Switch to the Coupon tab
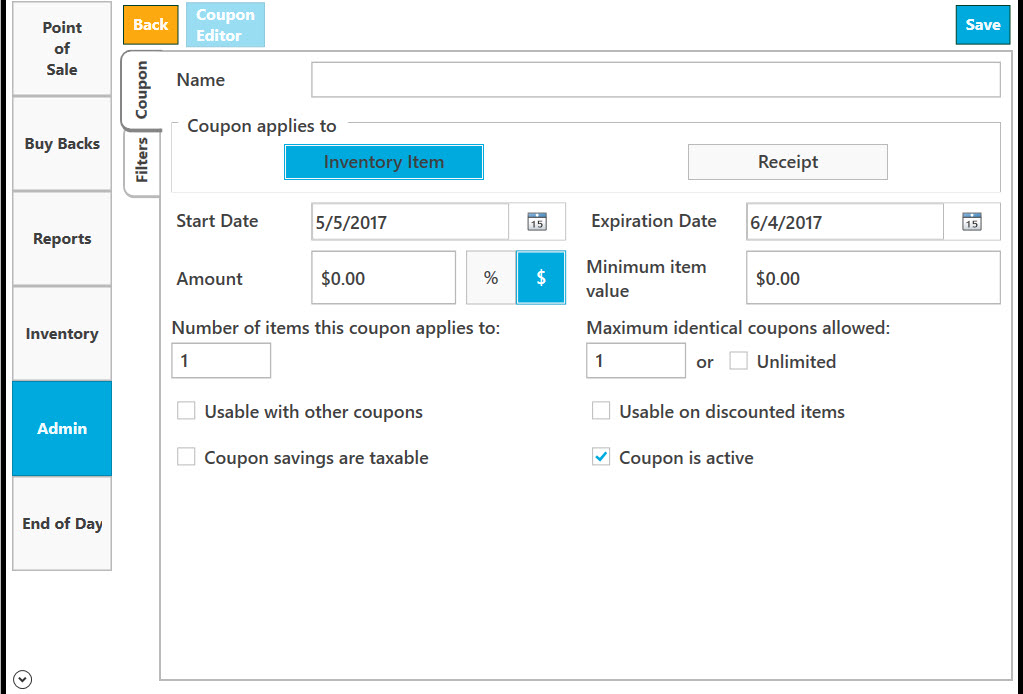This screenshot has height=694, width=1023. (141, 90)
